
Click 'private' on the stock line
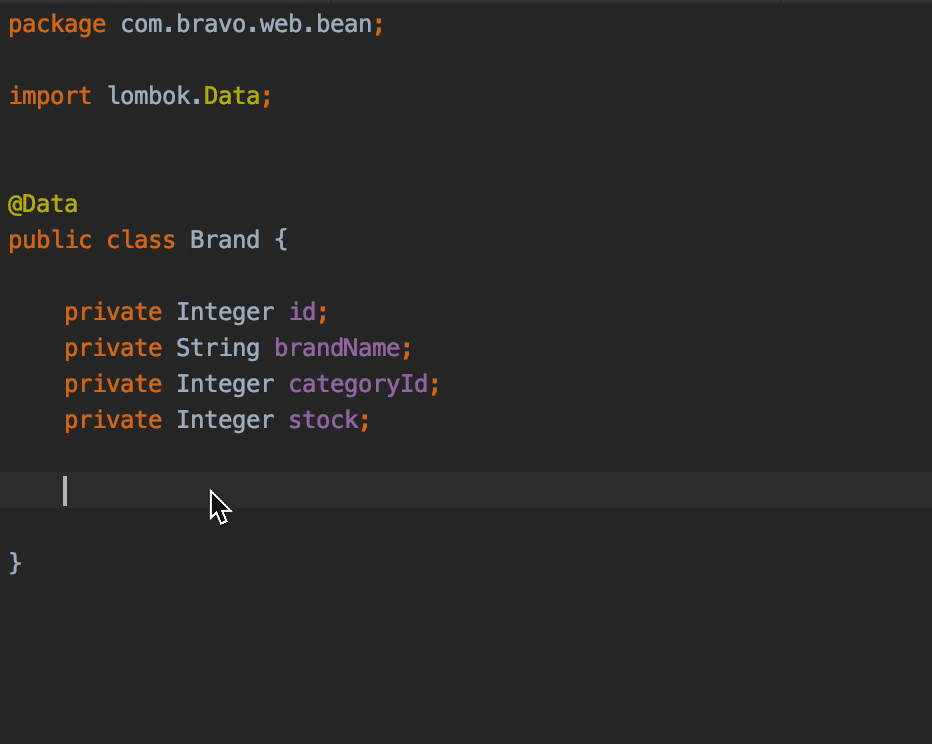point(113,421)
